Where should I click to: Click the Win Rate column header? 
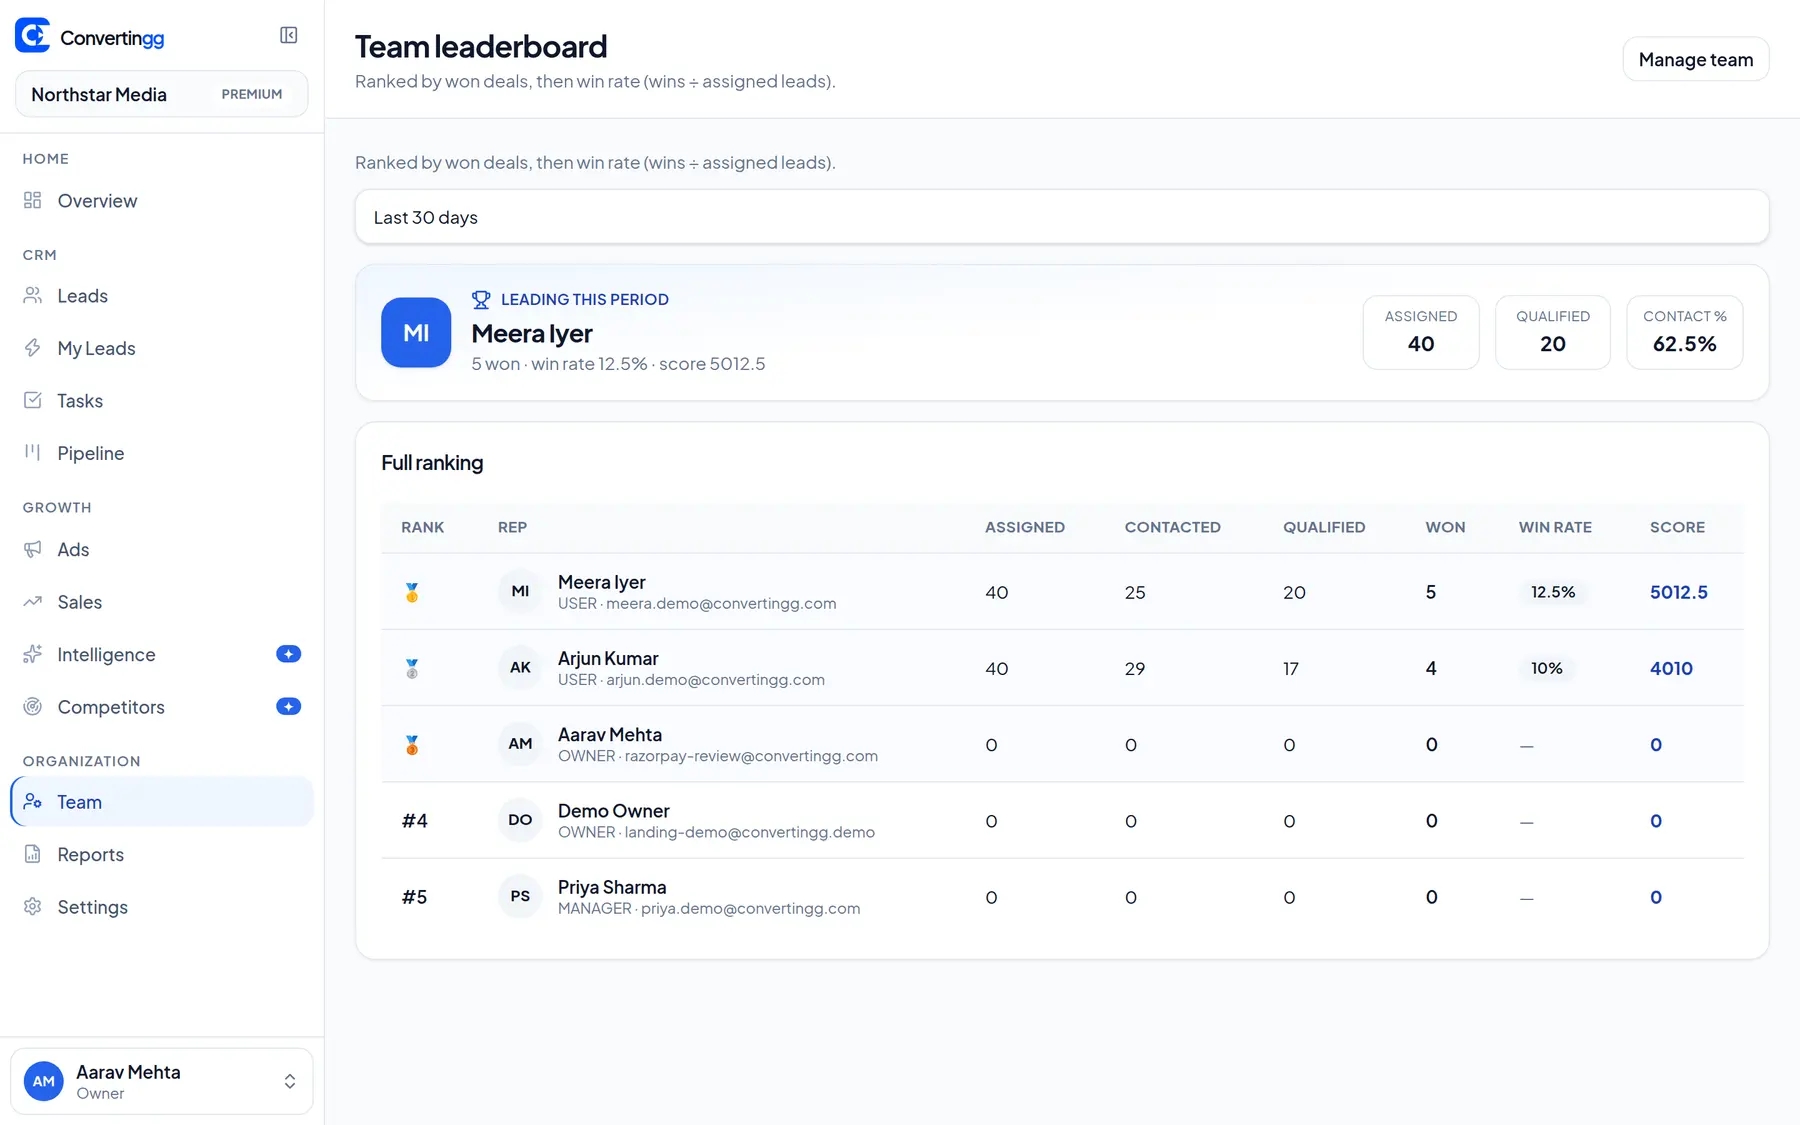tap(1555, 527)
